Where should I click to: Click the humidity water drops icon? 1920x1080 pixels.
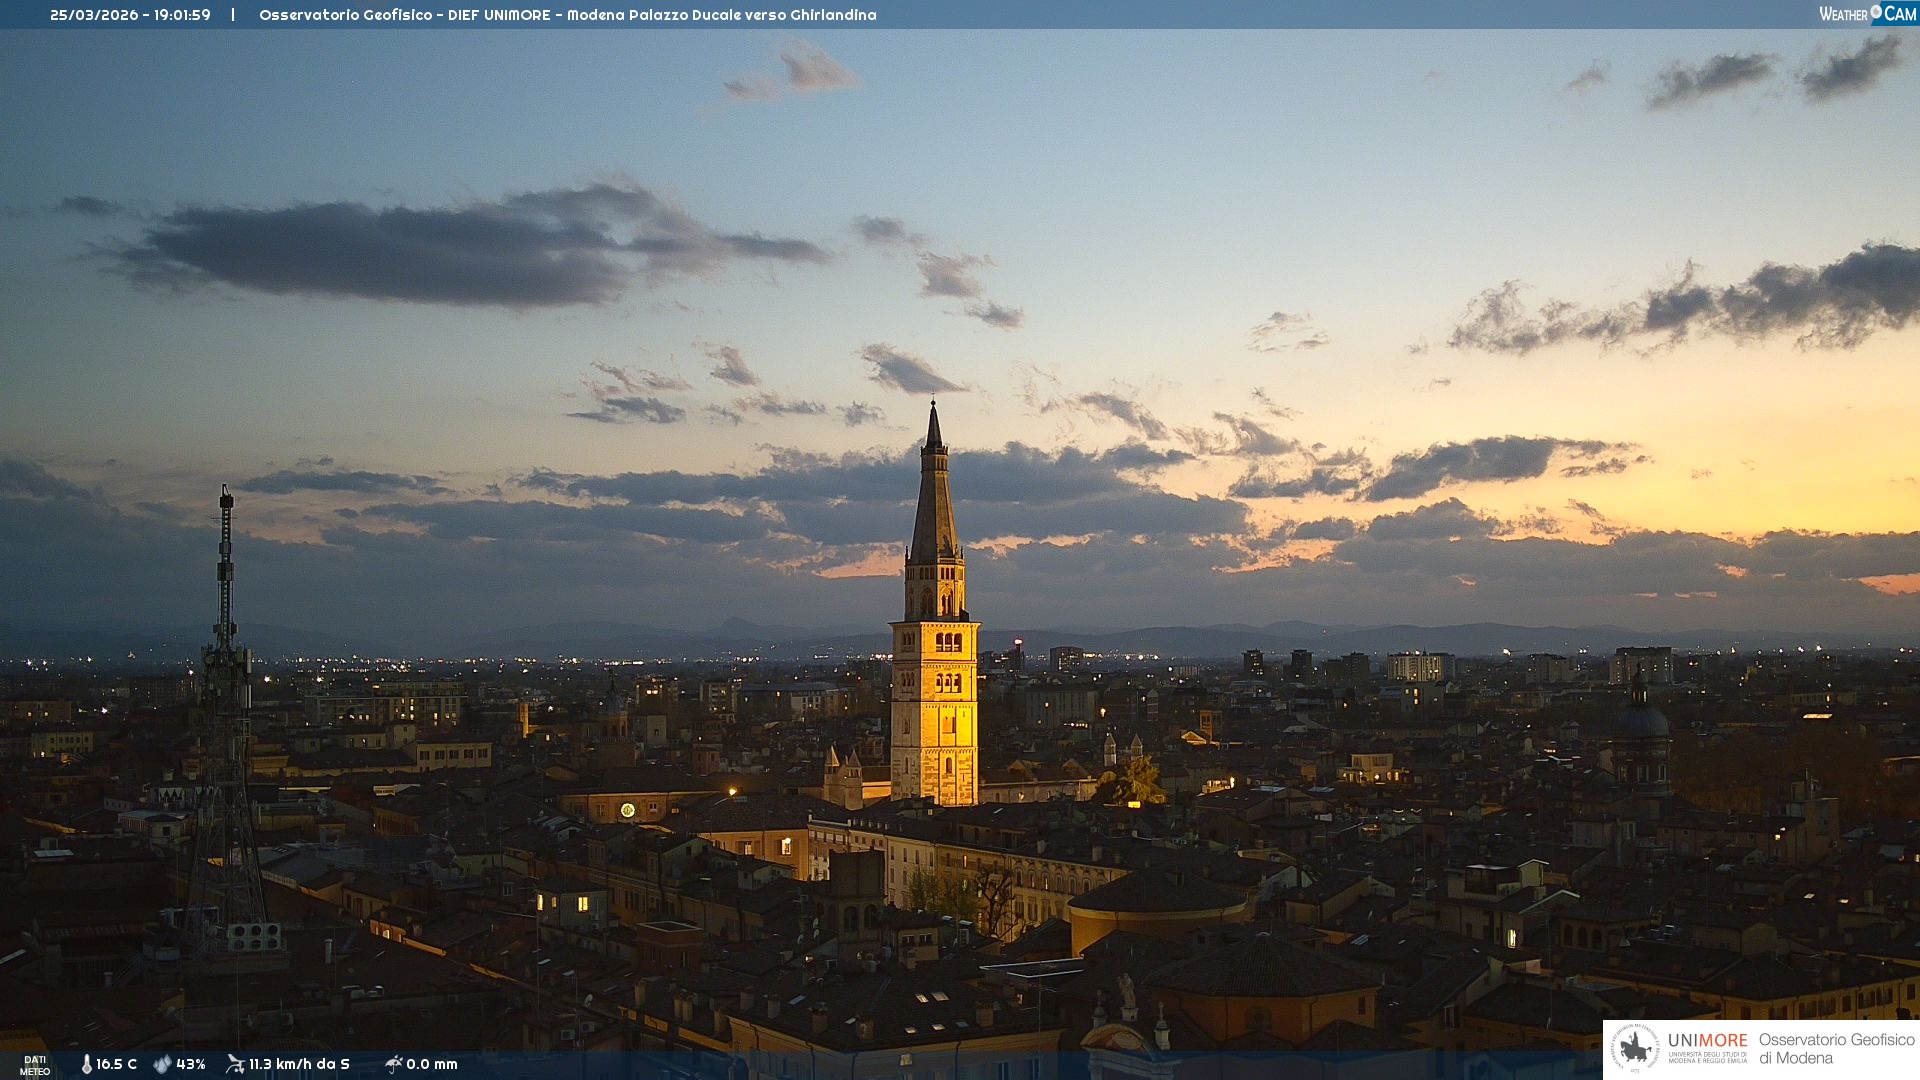point(162,1064)
